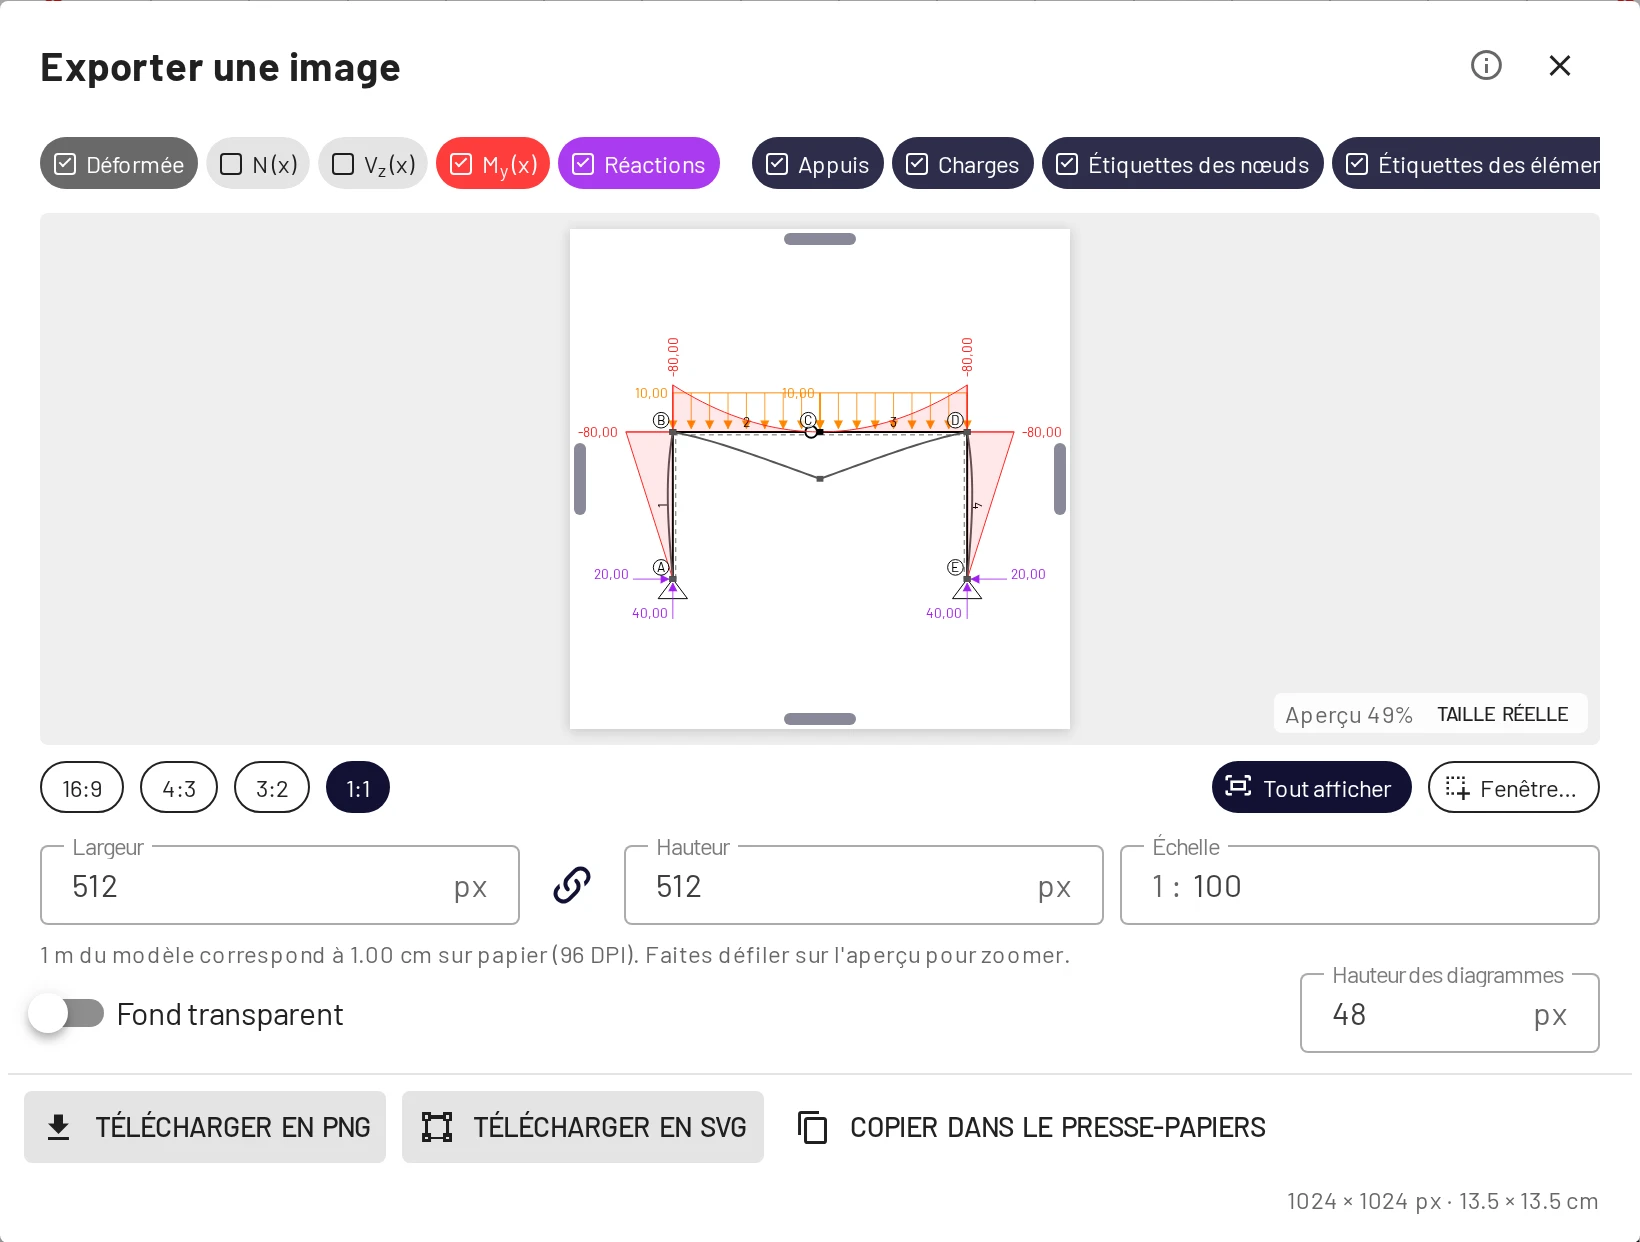
Task: Click COPIER DANS LE PRESSE-PAPIERS
Action: pyautogui.click(x=1031, y=1127)
